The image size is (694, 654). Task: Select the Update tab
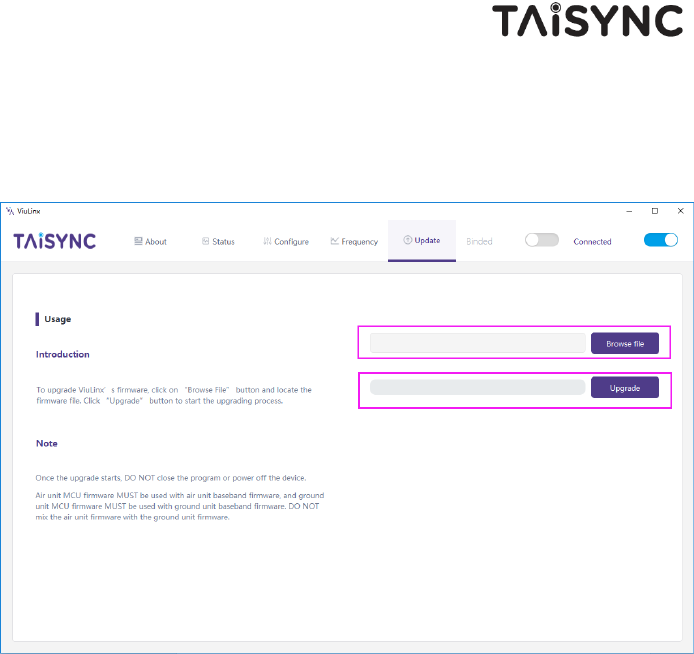[422, 240]
